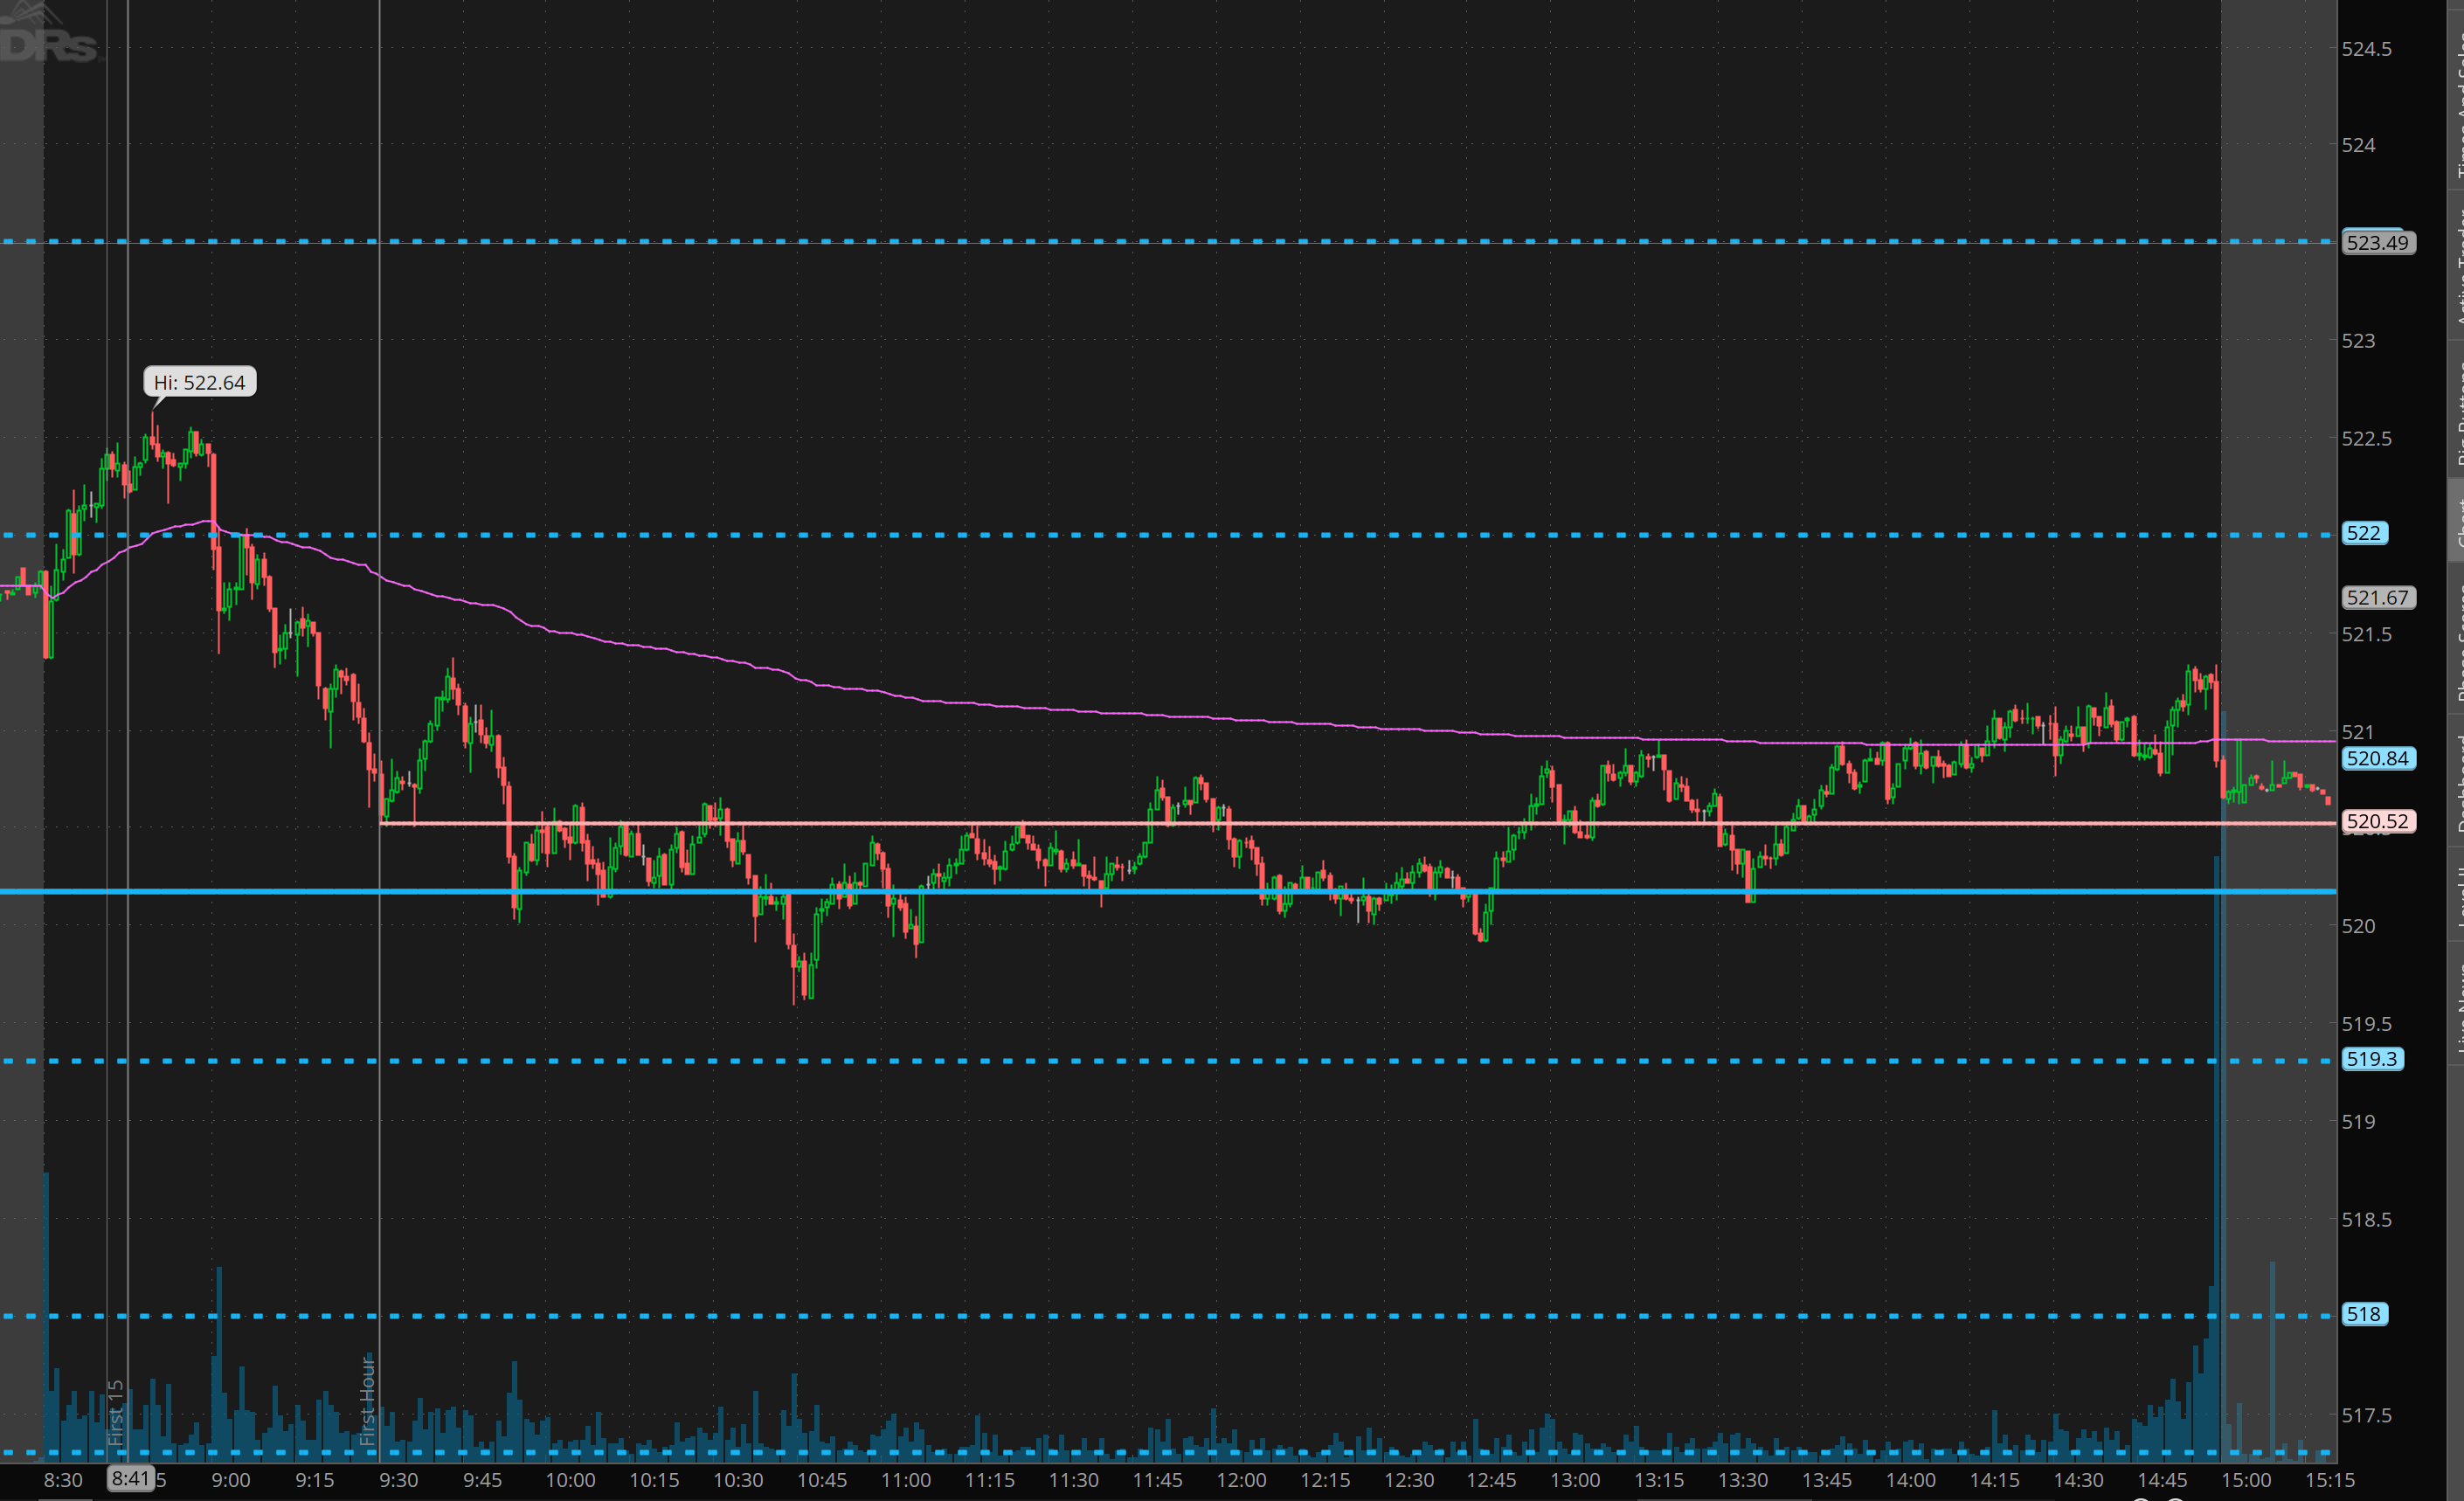Click the First 15 vertical marker label
The image size is (2464, 1501).
click(115, 1412)
